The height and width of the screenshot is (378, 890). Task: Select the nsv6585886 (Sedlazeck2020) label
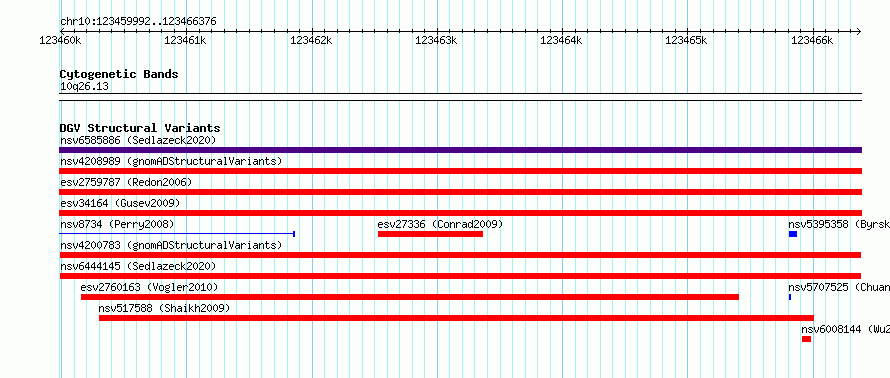point(138,140)
